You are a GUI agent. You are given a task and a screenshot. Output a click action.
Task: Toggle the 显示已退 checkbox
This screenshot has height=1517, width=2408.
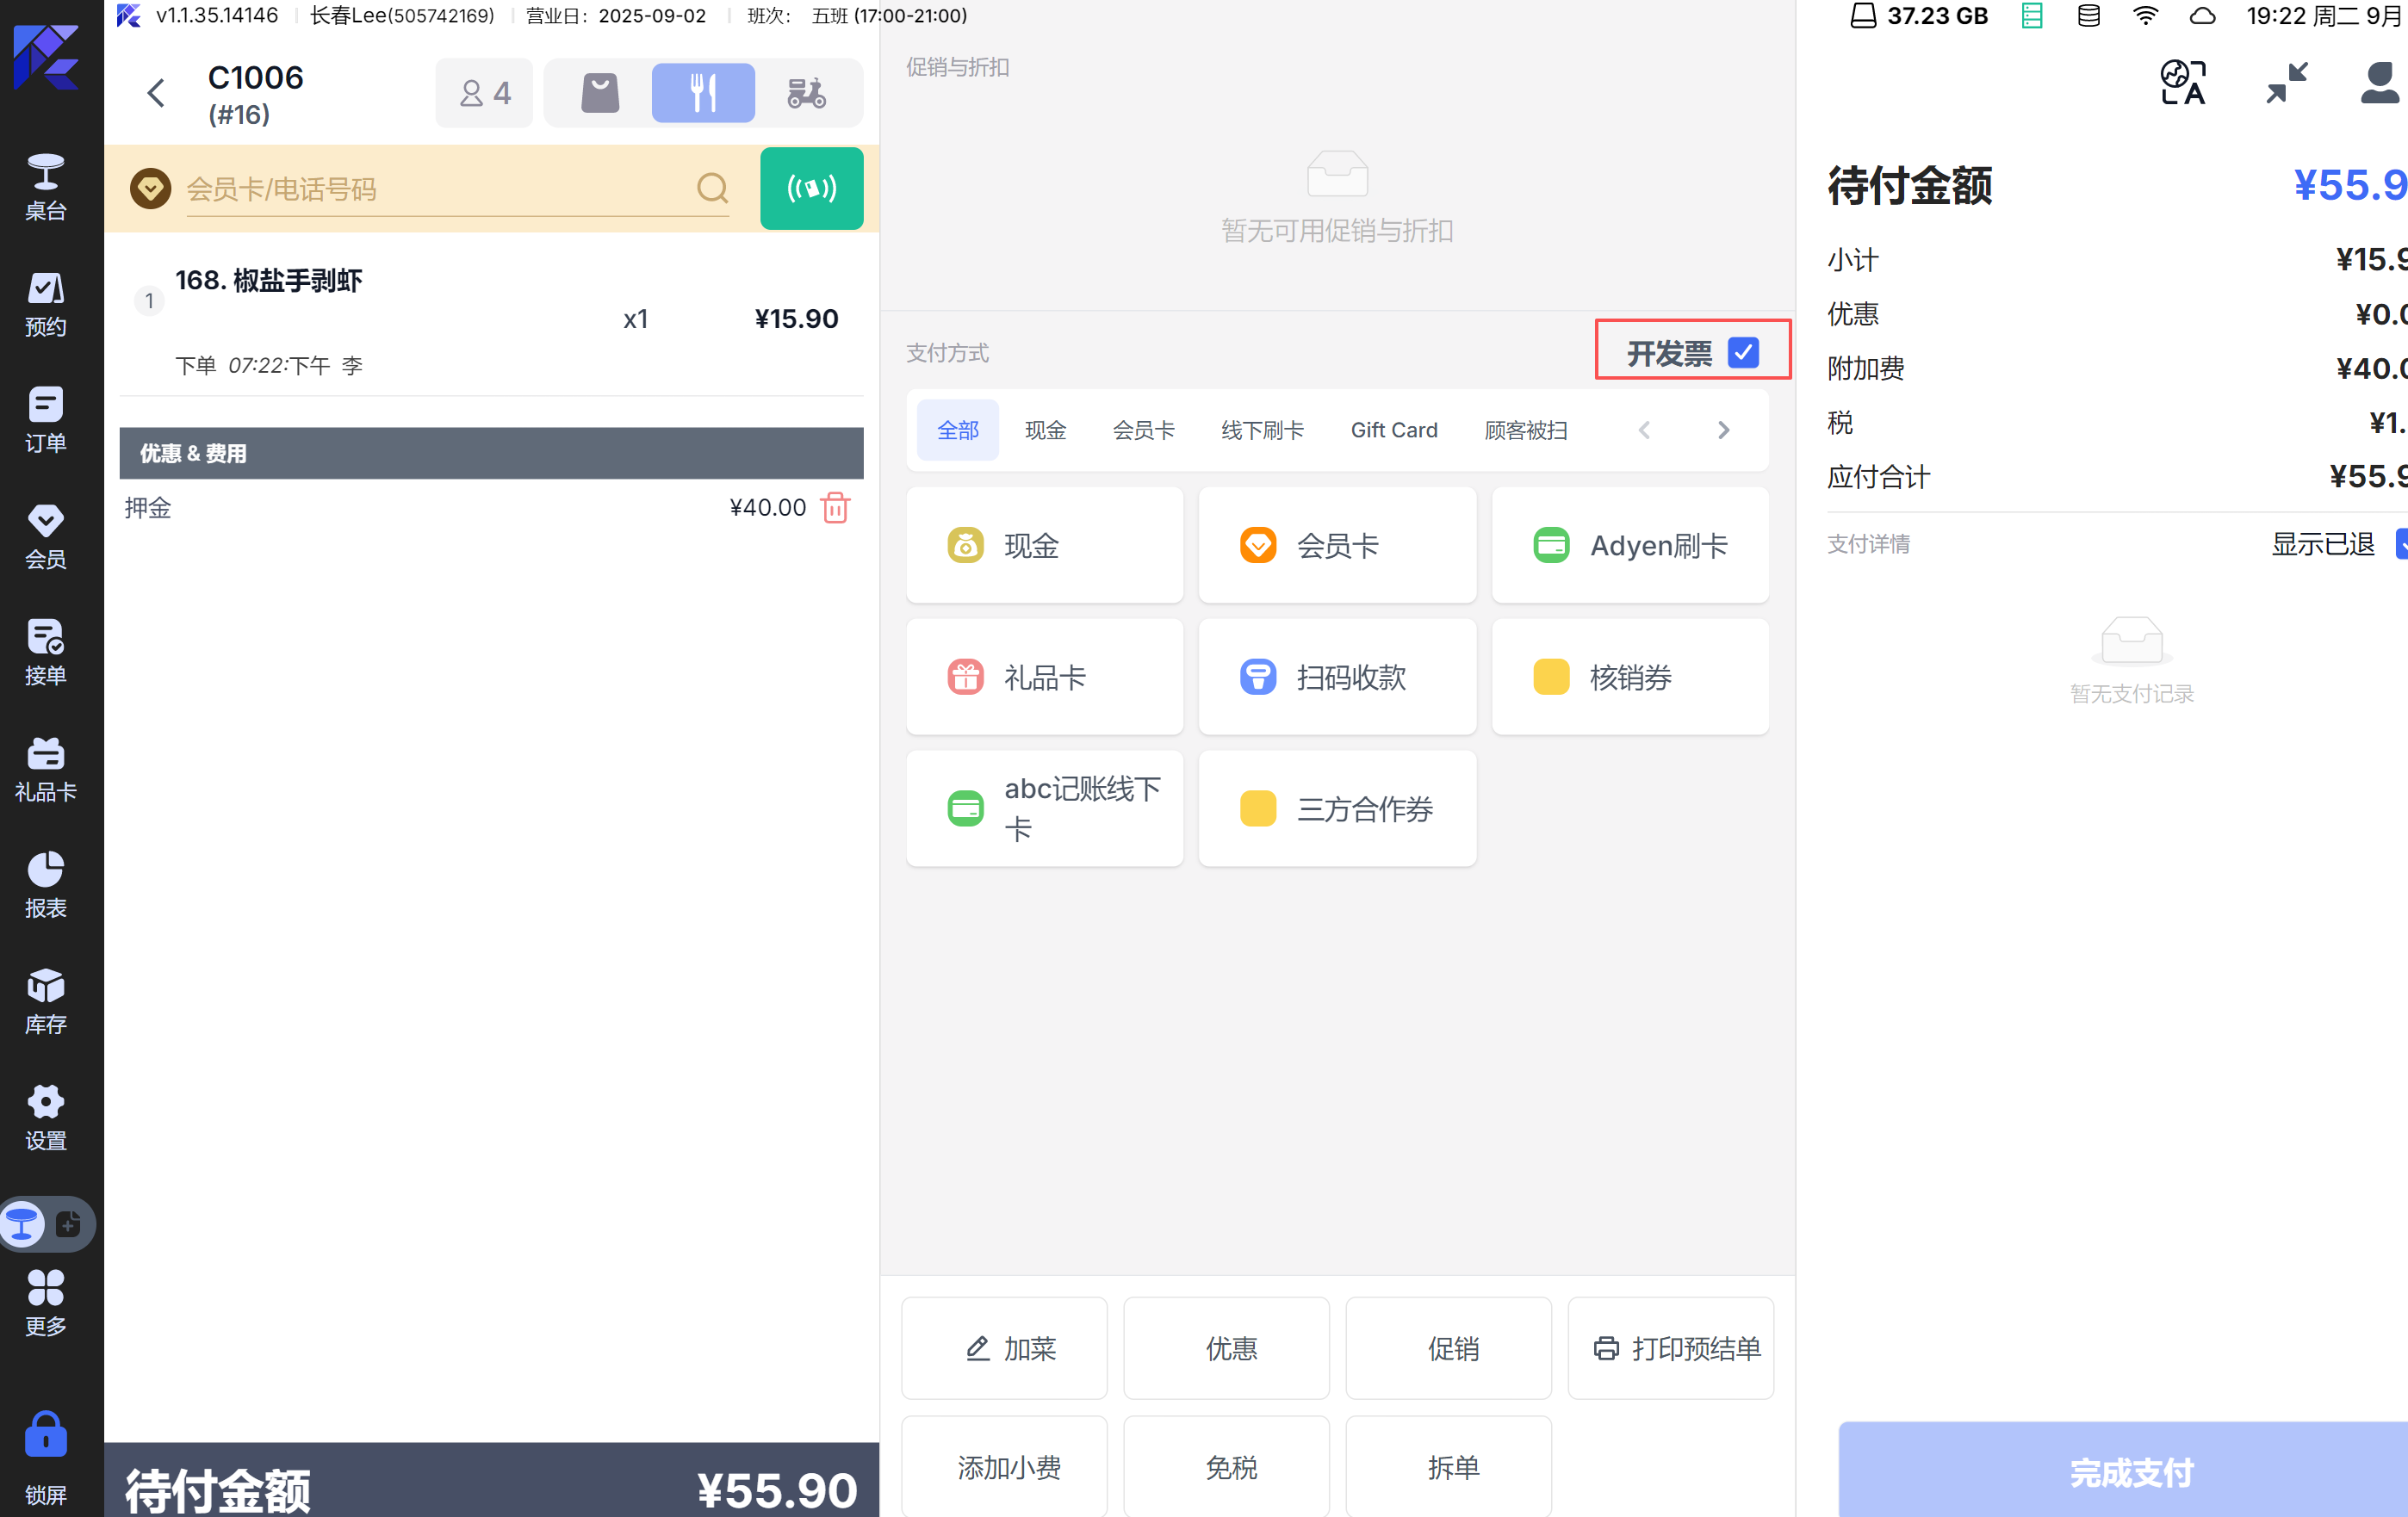click(2400, 544)
